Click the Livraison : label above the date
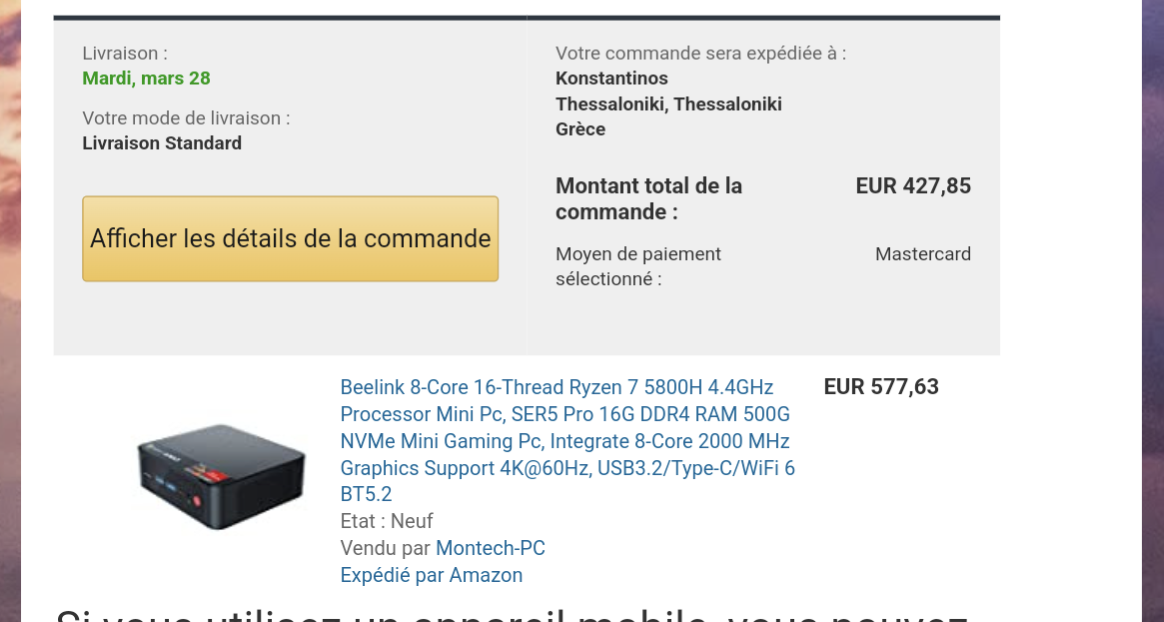Image resolution: width=1164 pixels, height=622 pixels. (x=125, y=53)
